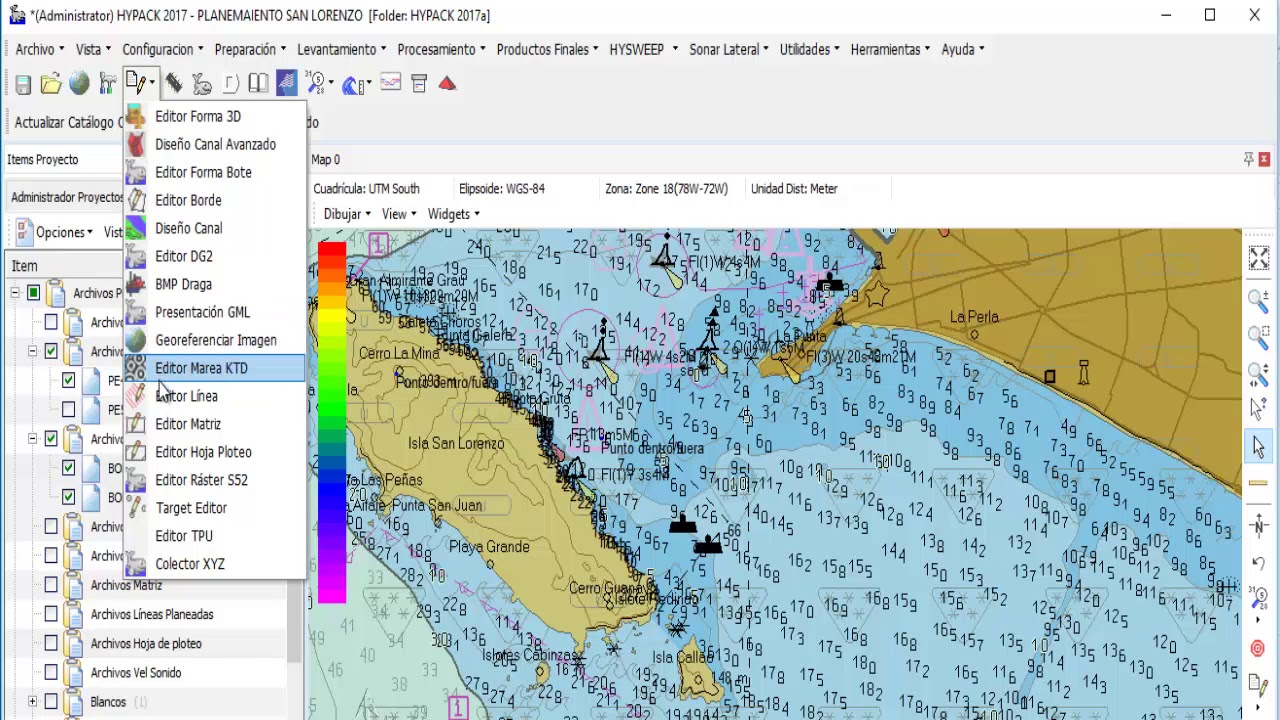Image resolution: width=1280 pixels, height=720 pixels.
Task: Click the archive box toolbar icon
Action: (419, 84)
